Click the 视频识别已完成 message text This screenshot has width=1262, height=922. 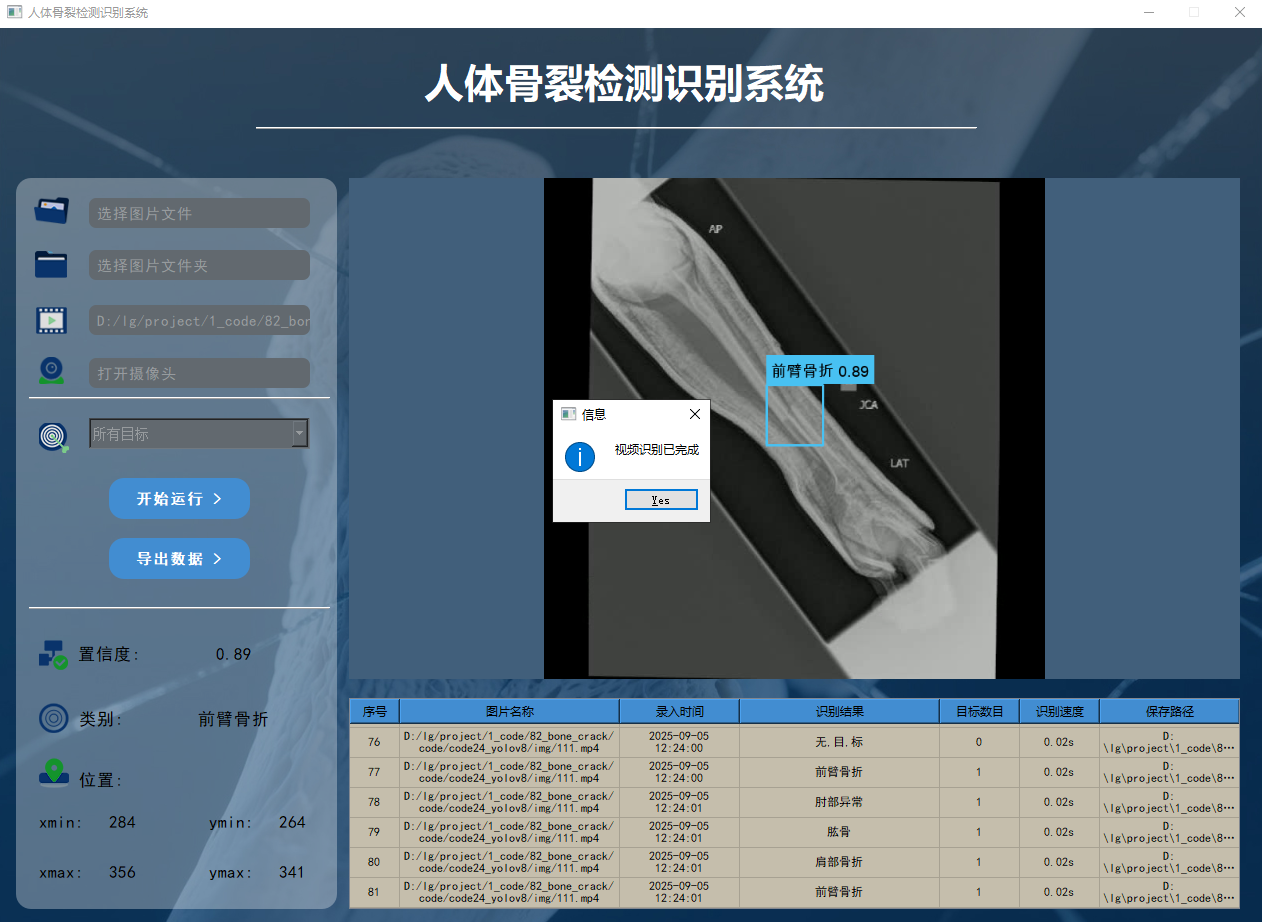(657, 451)
